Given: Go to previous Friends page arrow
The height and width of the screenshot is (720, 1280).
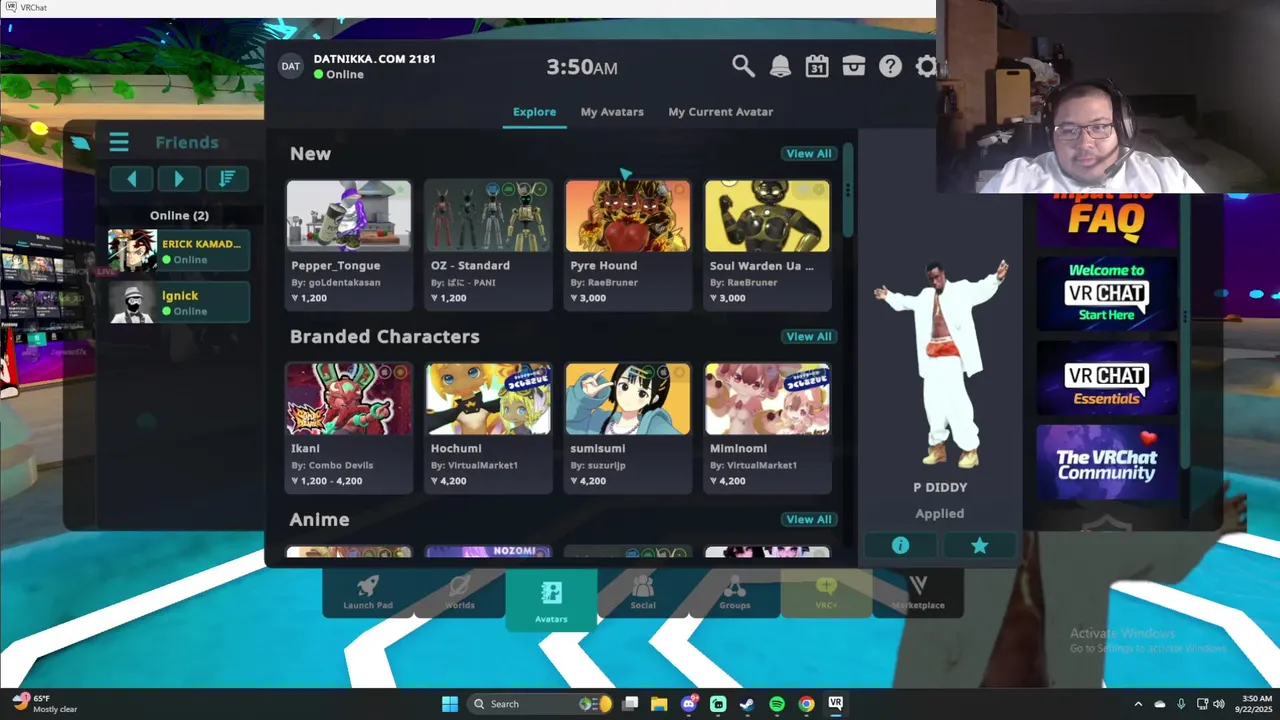Looking at the screenshot, I should click(x=131, y=179).
